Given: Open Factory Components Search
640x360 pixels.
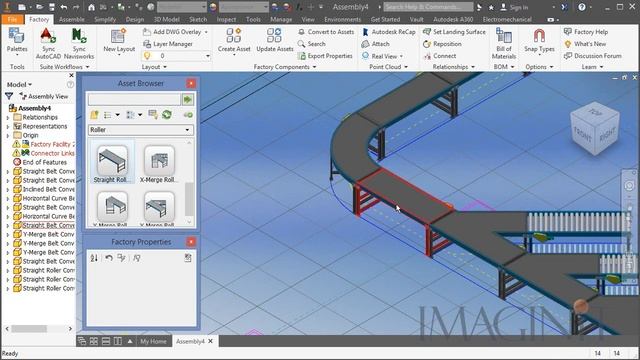Looking at the screenshot, I should click(x=312, y=44).
